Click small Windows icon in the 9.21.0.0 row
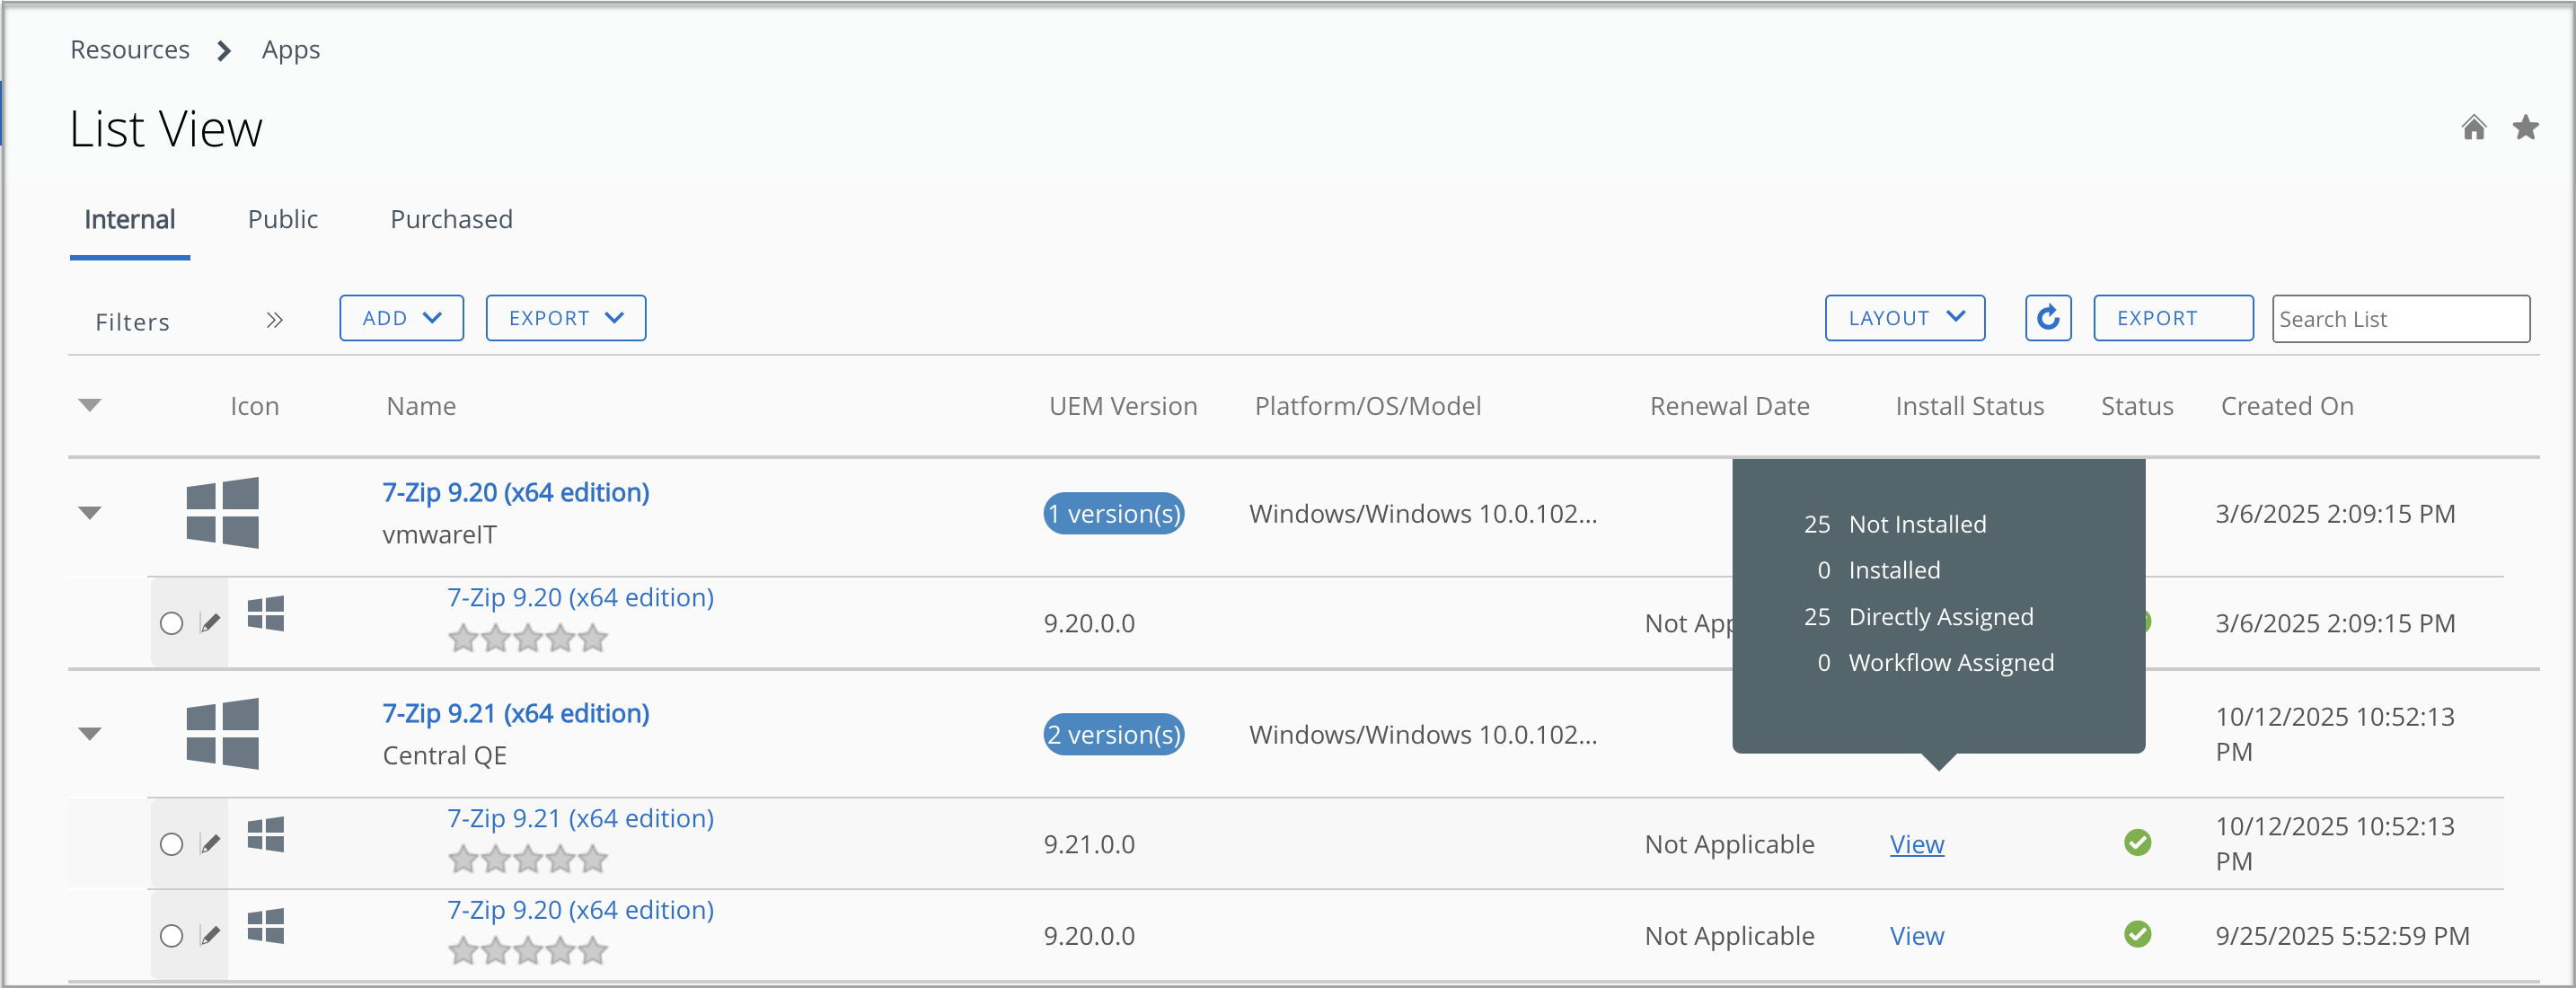This screenshot has width=2576, height=988. [x=266, y=834]
